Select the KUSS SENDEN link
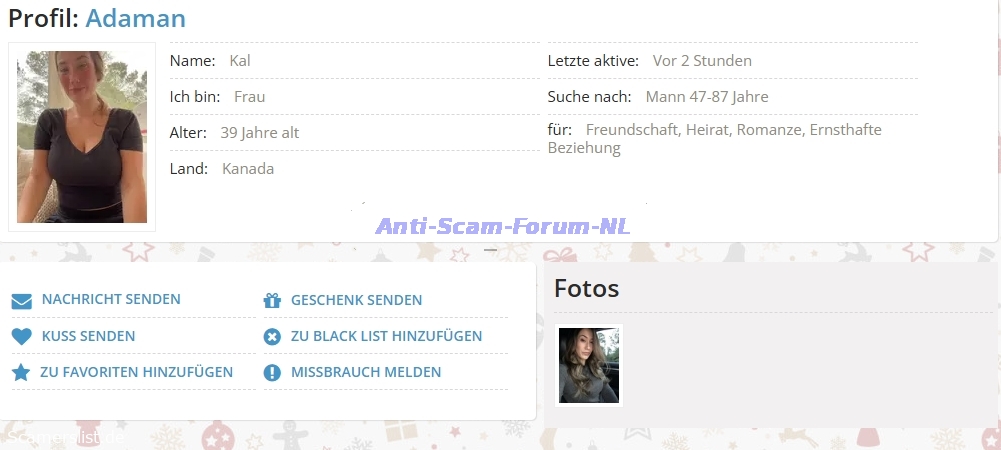Viewport: 1001px width, 450px height. coord(88,336)
